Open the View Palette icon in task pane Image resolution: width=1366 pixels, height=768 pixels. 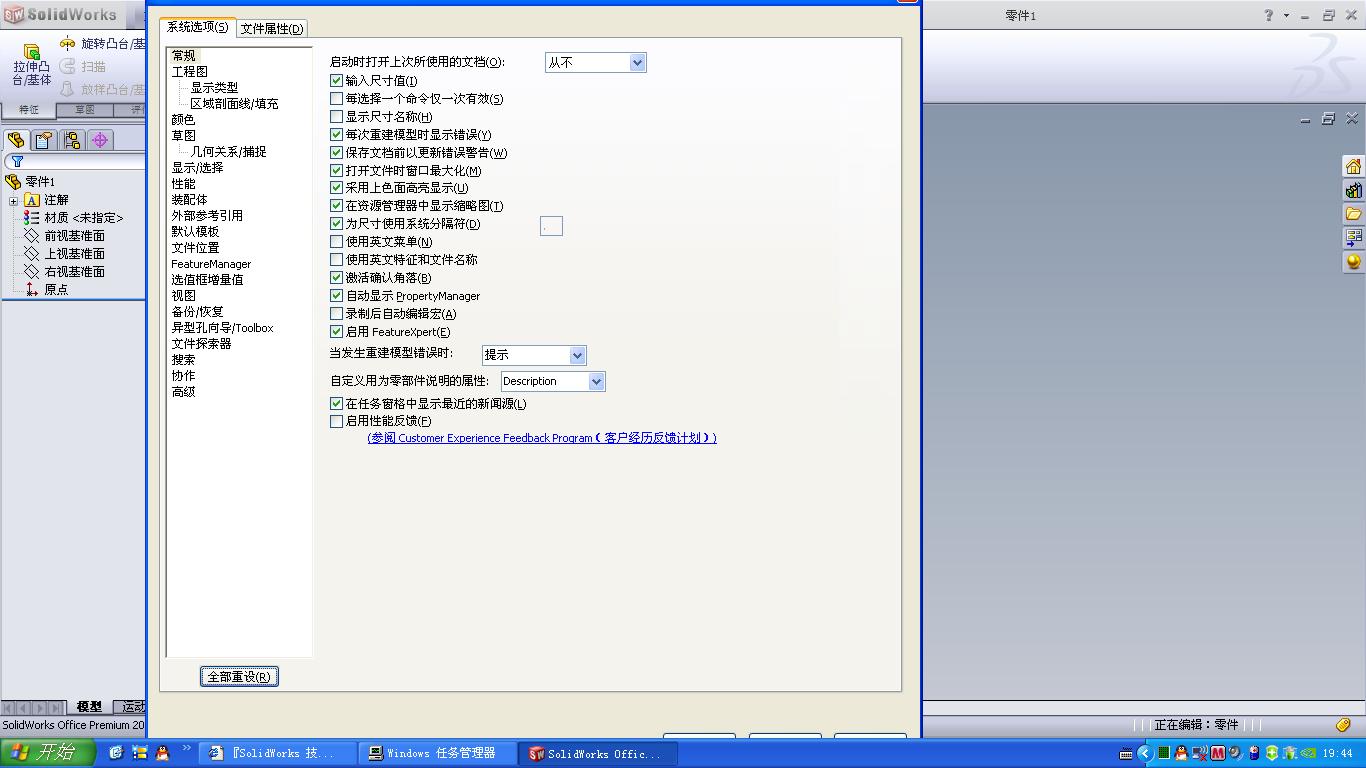[1353, 238]
